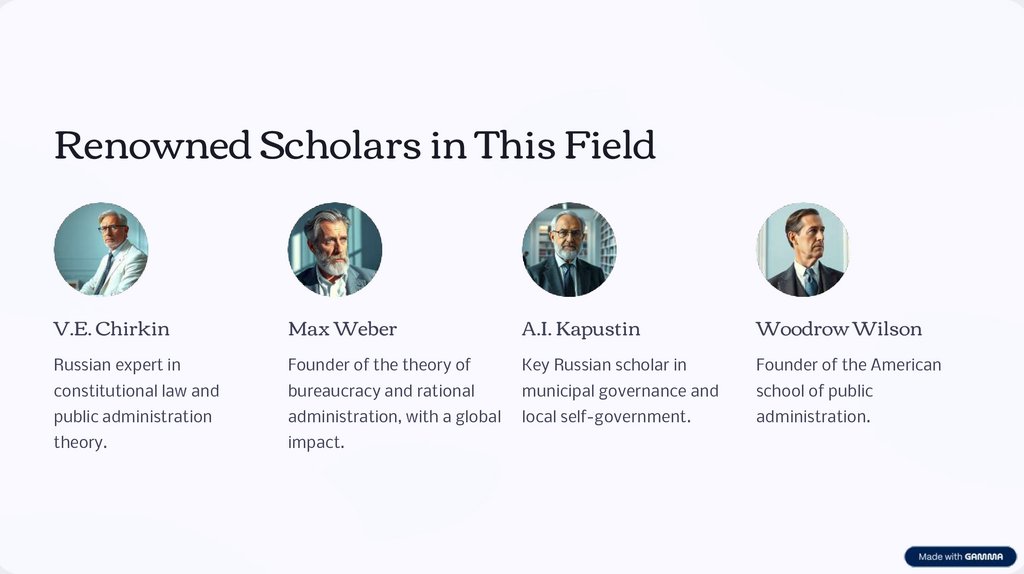Select the paragraph about the American school
Screen dimensions: 1024x574
point(848,390)
